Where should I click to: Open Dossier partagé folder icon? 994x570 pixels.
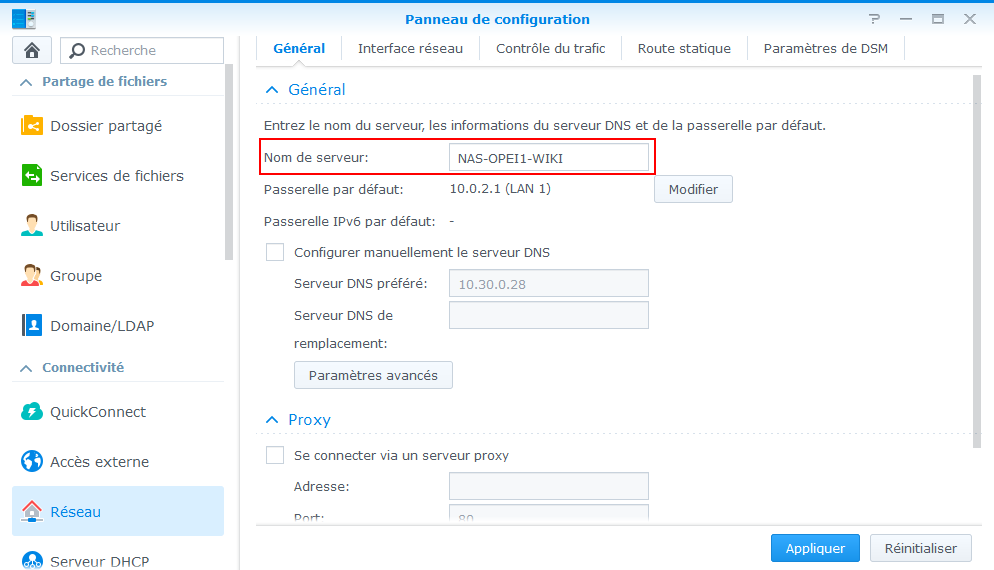click(32, 126)
